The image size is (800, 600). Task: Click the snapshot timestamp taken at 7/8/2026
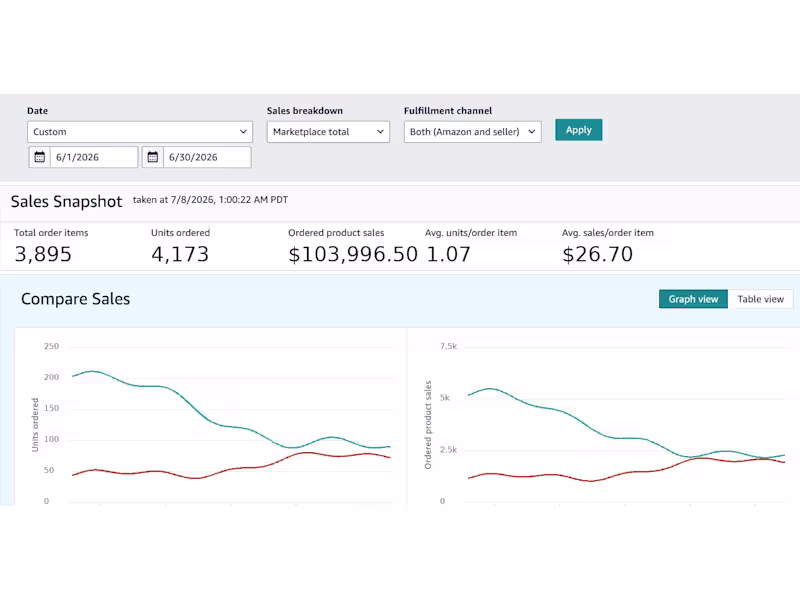[x=210, y=199]
